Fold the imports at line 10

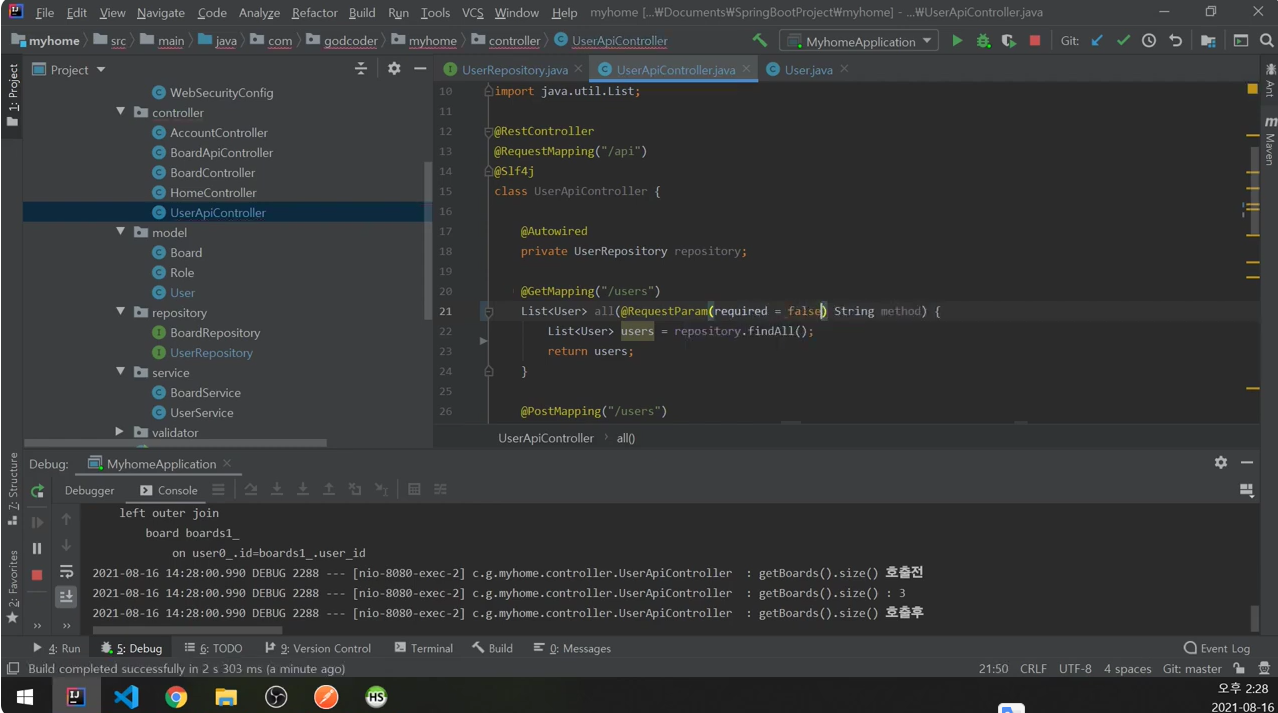489,91
